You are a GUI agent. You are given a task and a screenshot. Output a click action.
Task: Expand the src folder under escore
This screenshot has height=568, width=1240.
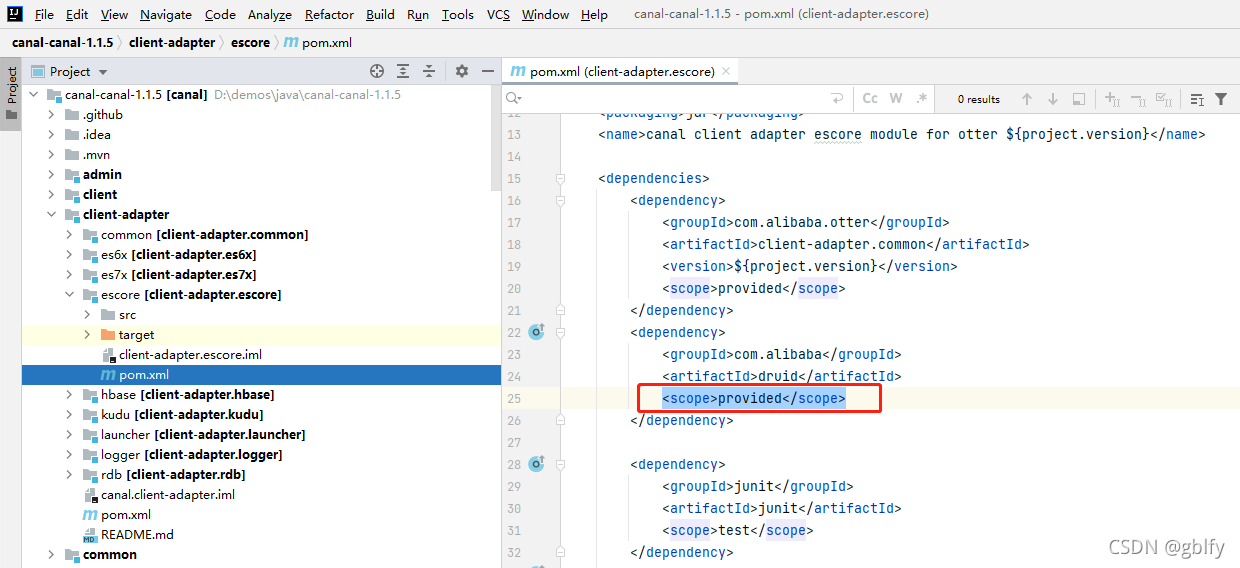tap(88, 314)
